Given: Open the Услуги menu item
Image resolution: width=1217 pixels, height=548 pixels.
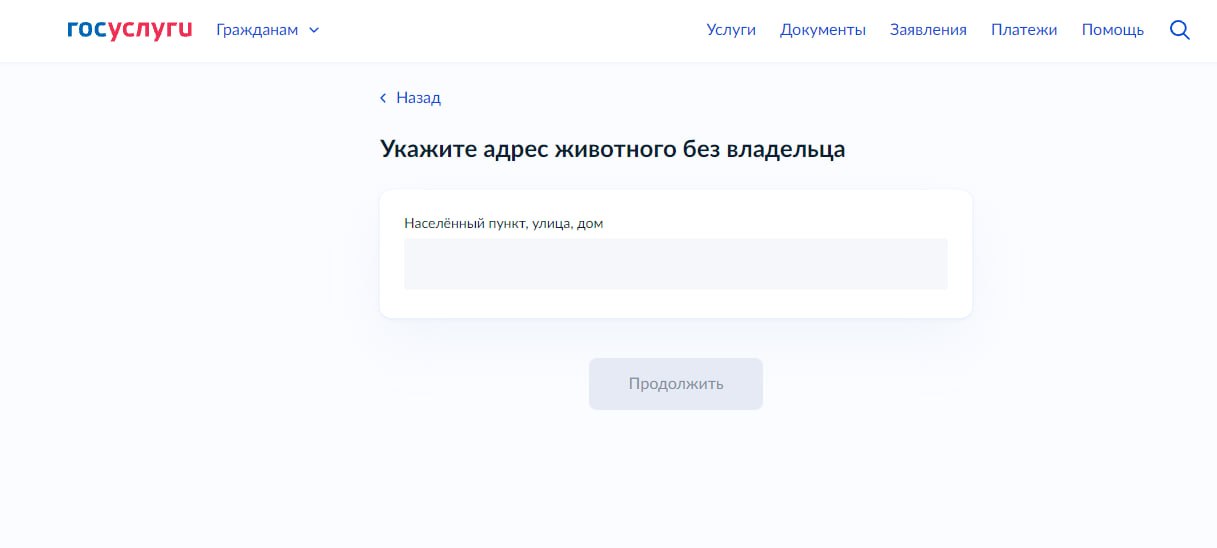Looking at the screenshot, I should tap(730, 30).
